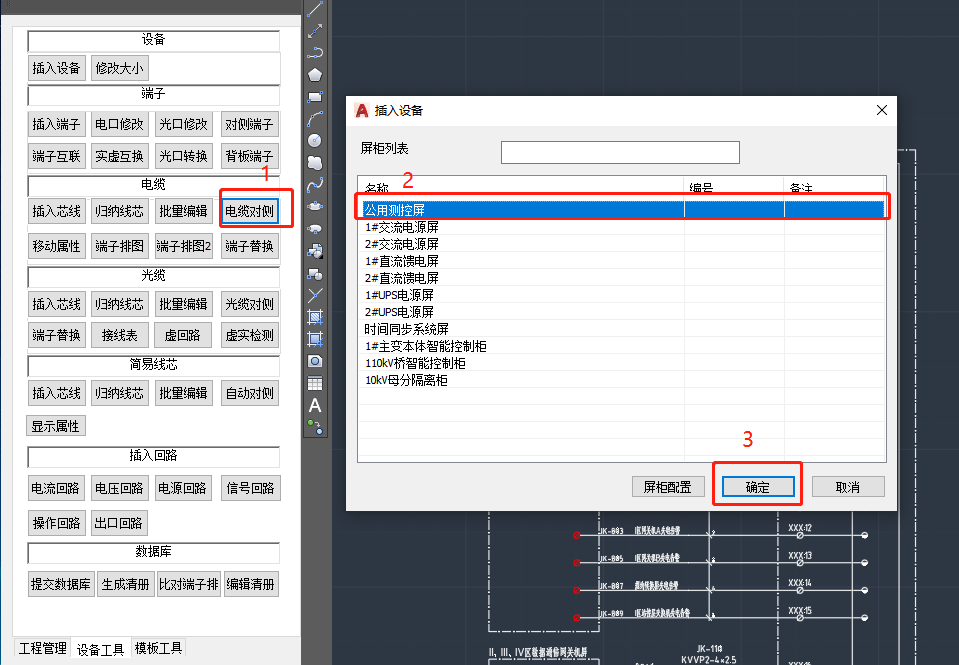The width and height of the screenshot is (959, 665).
Task: Select the Circle drawing tool
Action: tap(315, 140)
